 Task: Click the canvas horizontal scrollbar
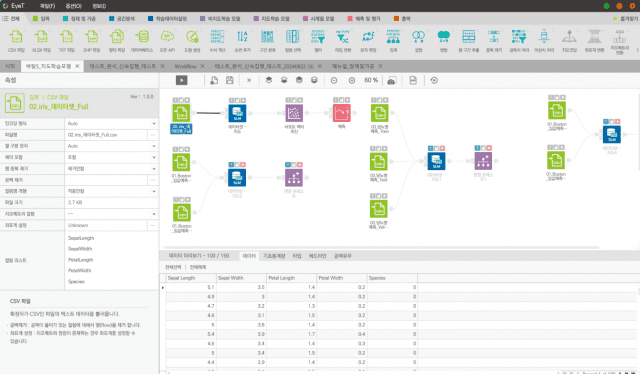(x=381, y=247)
